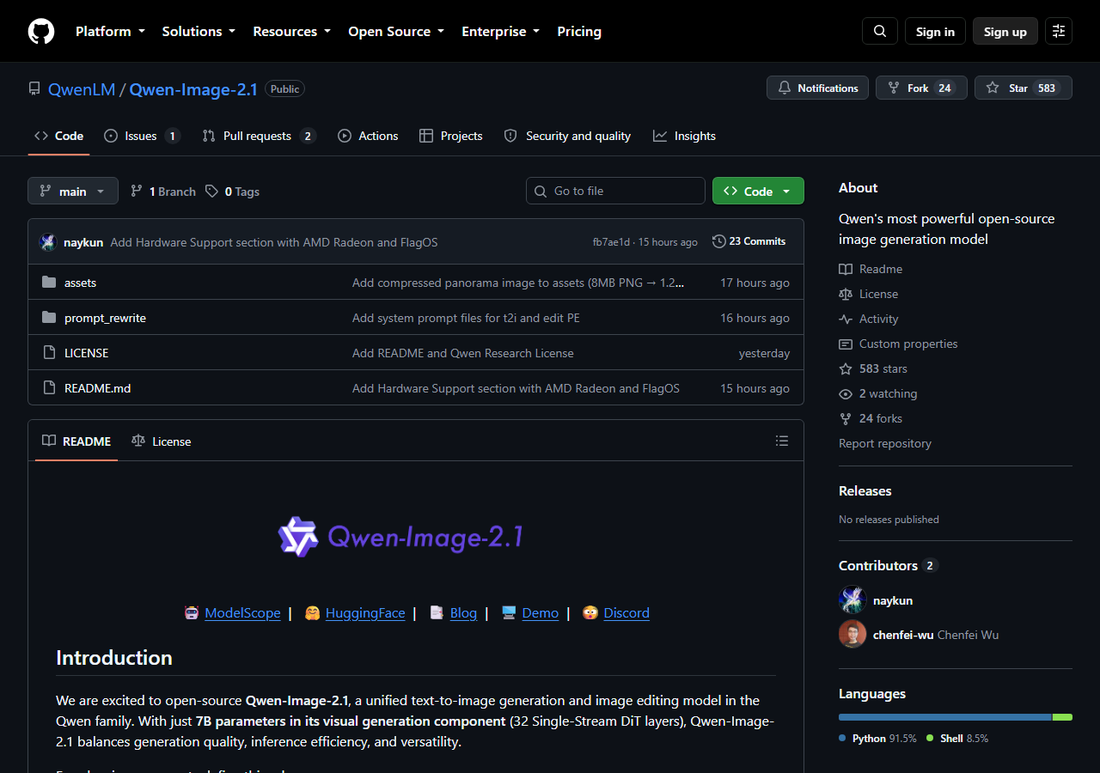This screenshot has height=773, width=1100.
Task: Click the scale icon beside License in About
Action: pos(845,294)
